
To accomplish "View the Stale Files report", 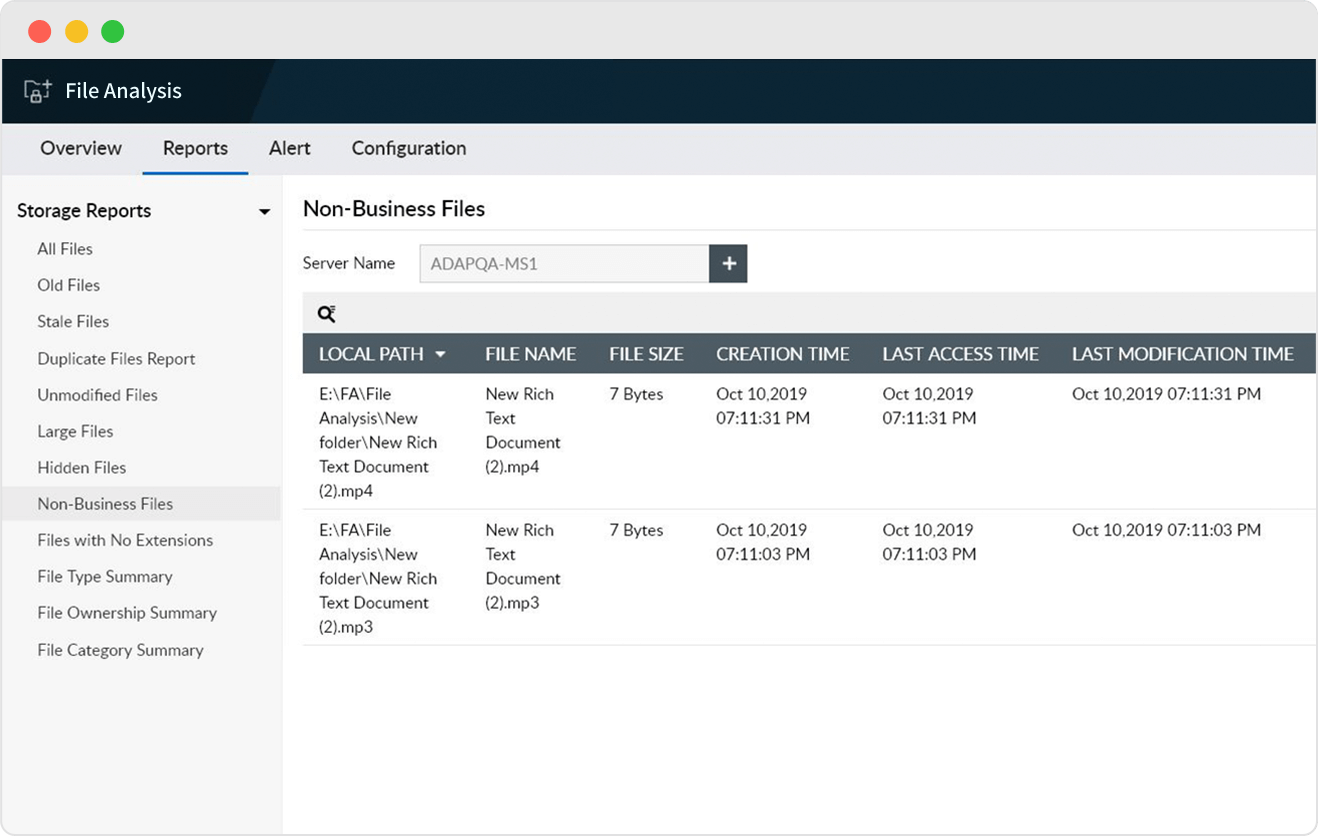I will pos(72,321).
